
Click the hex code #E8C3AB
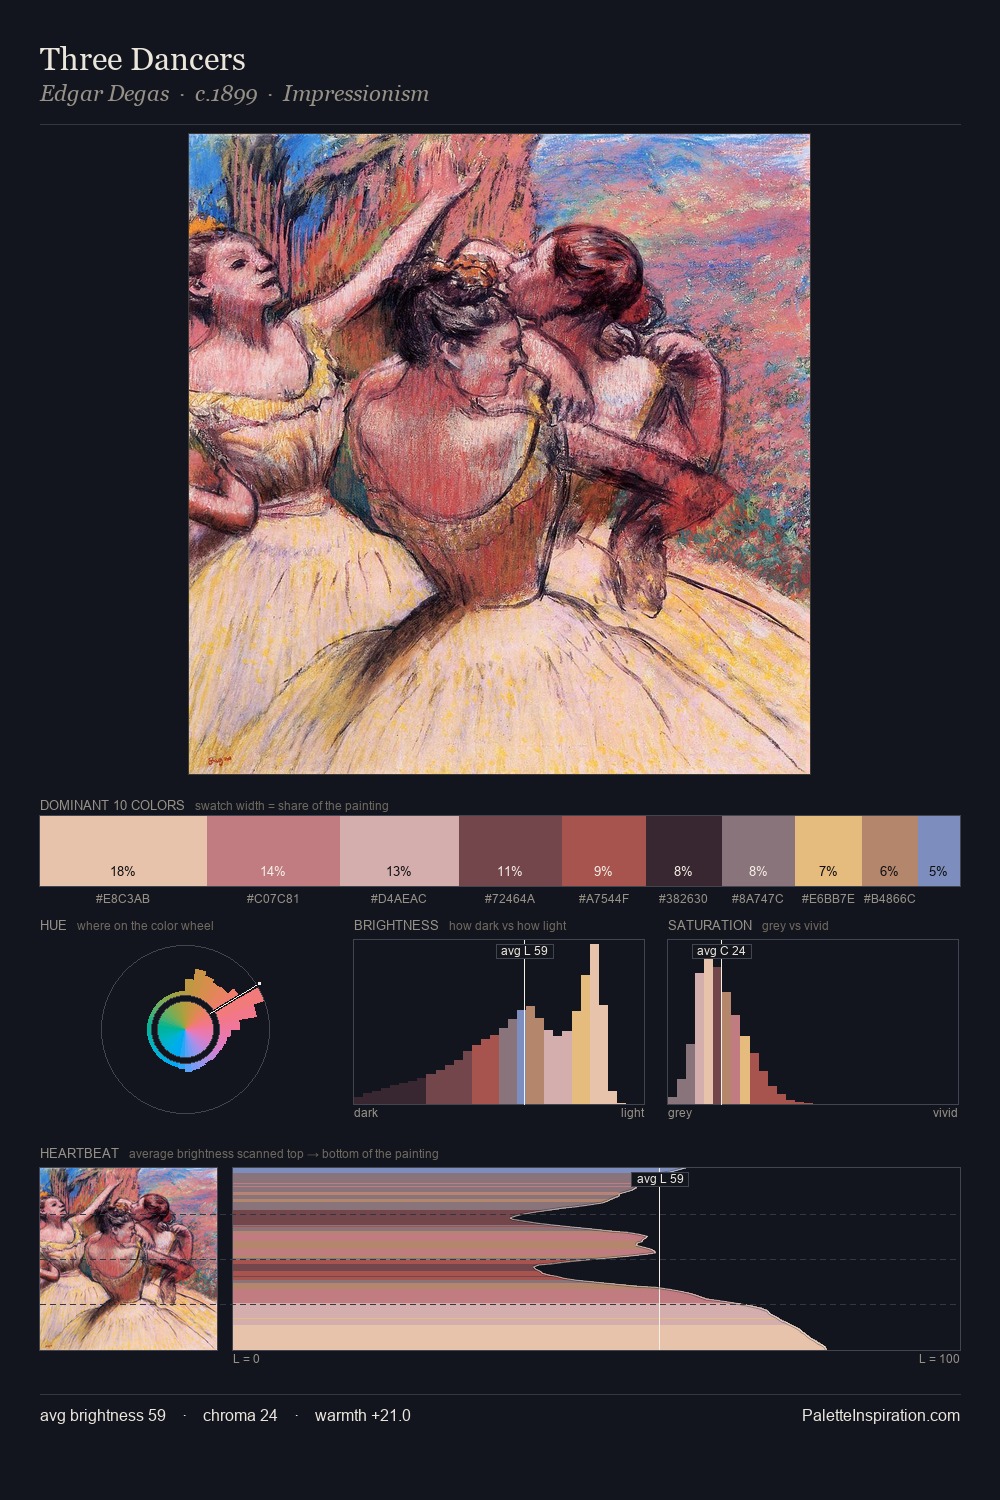(x=123, y=899)
